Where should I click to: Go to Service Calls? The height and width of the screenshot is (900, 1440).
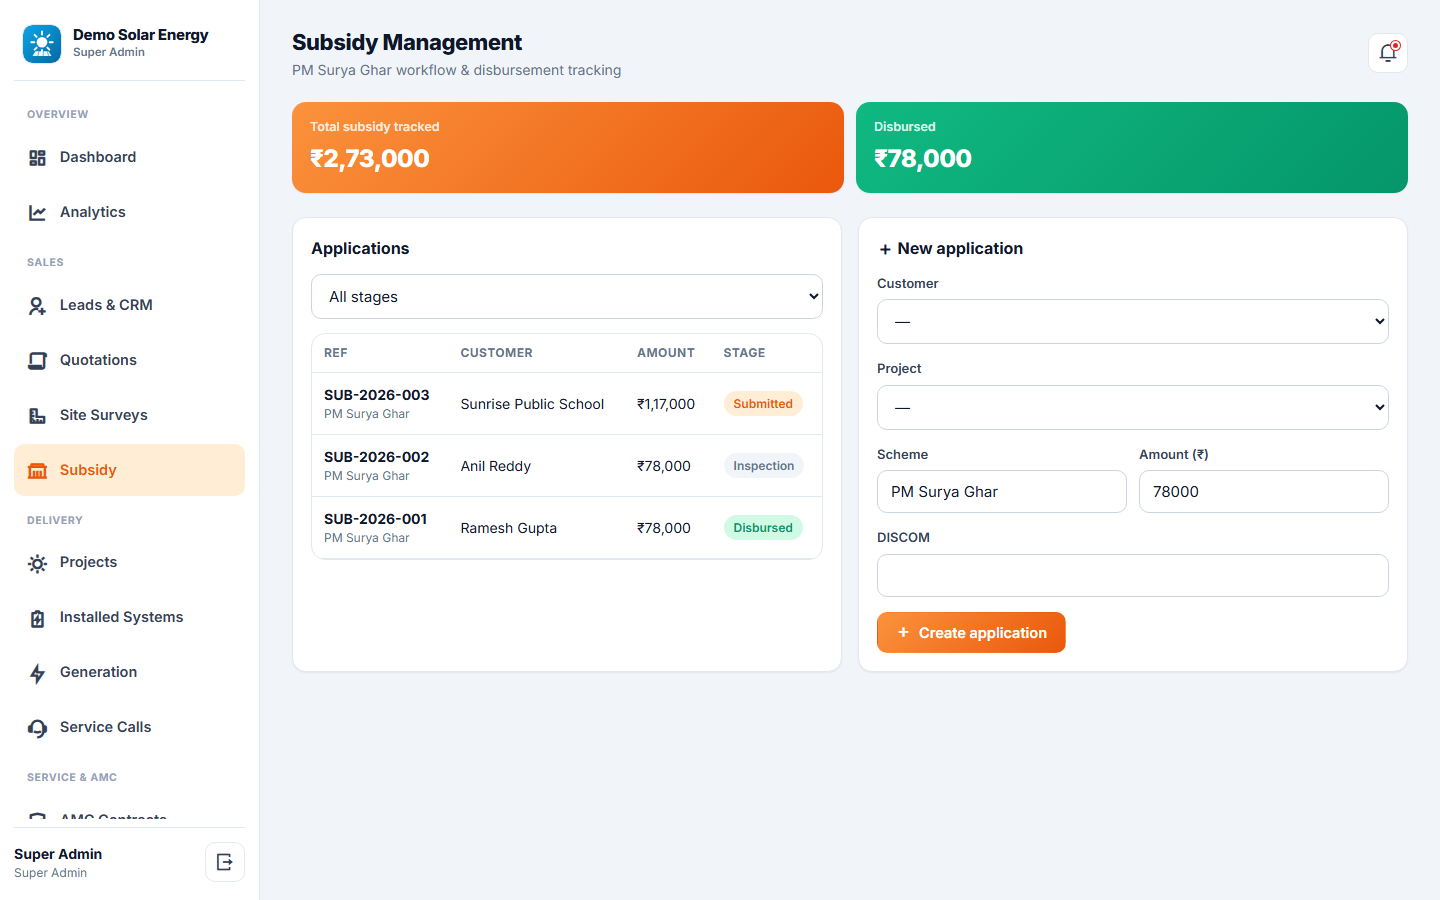click(129, 728)
